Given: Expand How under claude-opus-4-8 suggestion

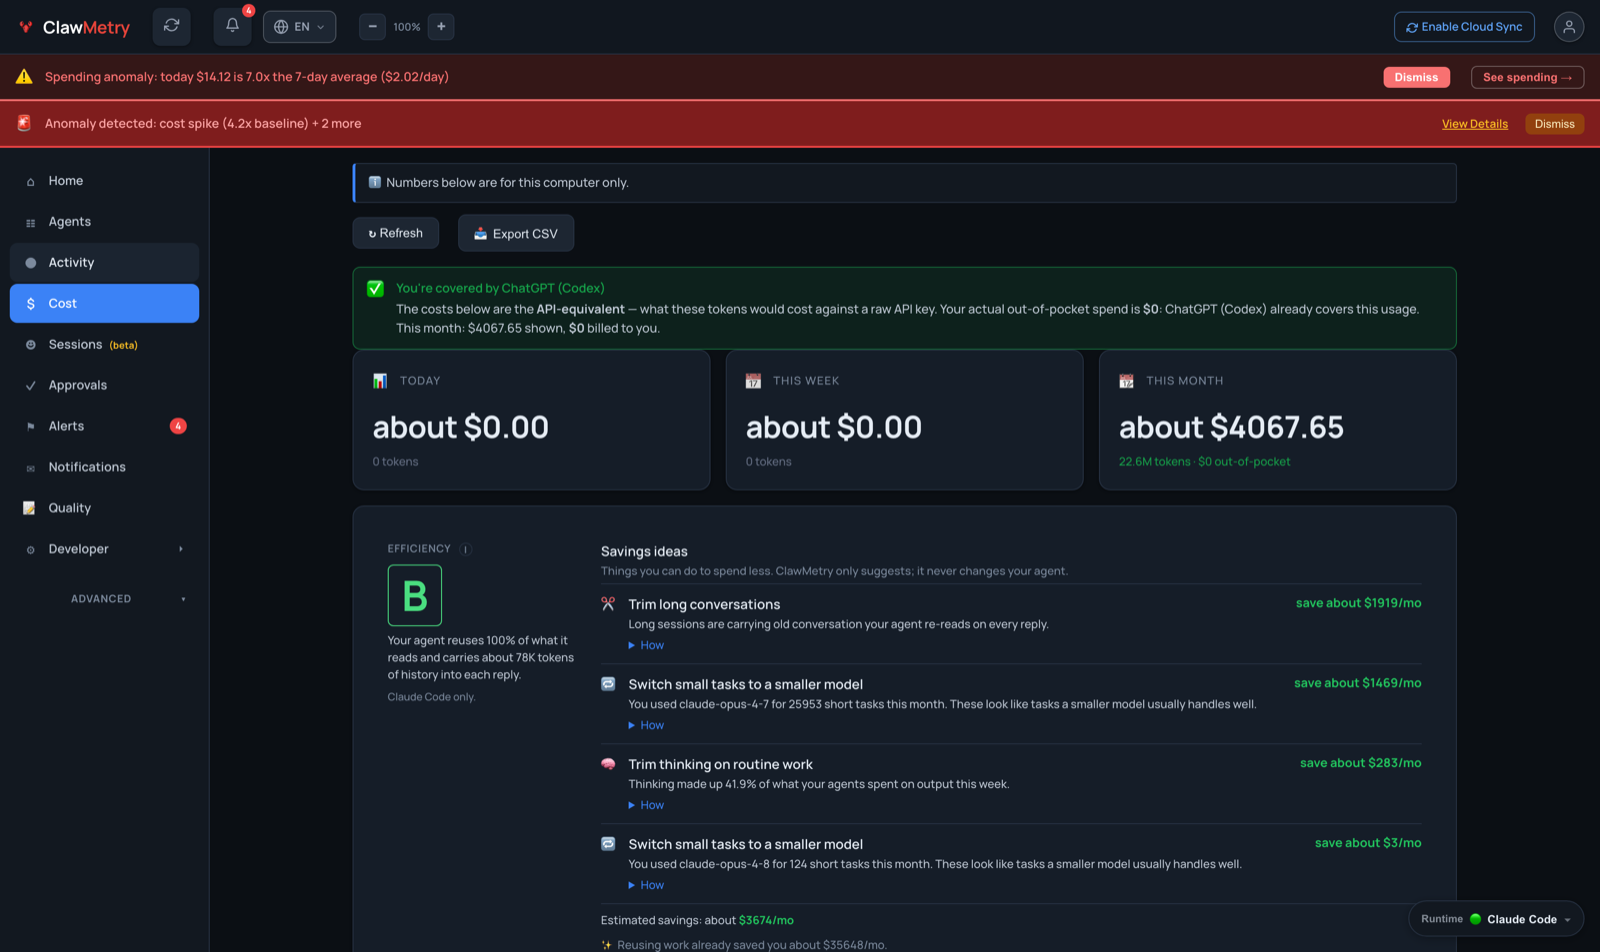Looking at the screenshot, I should coord(646,885).
